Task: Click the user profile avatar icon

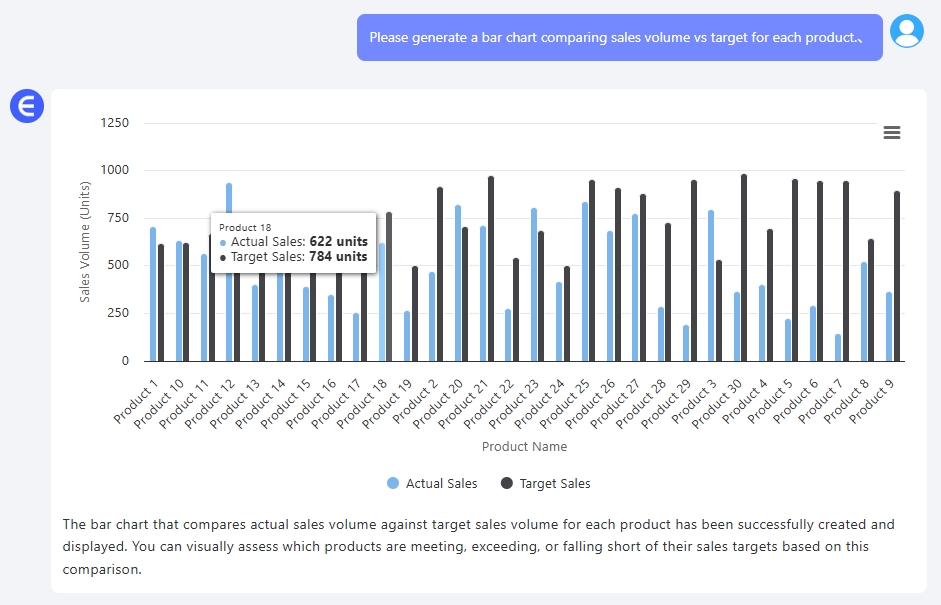Action: [x=907, y=31]
